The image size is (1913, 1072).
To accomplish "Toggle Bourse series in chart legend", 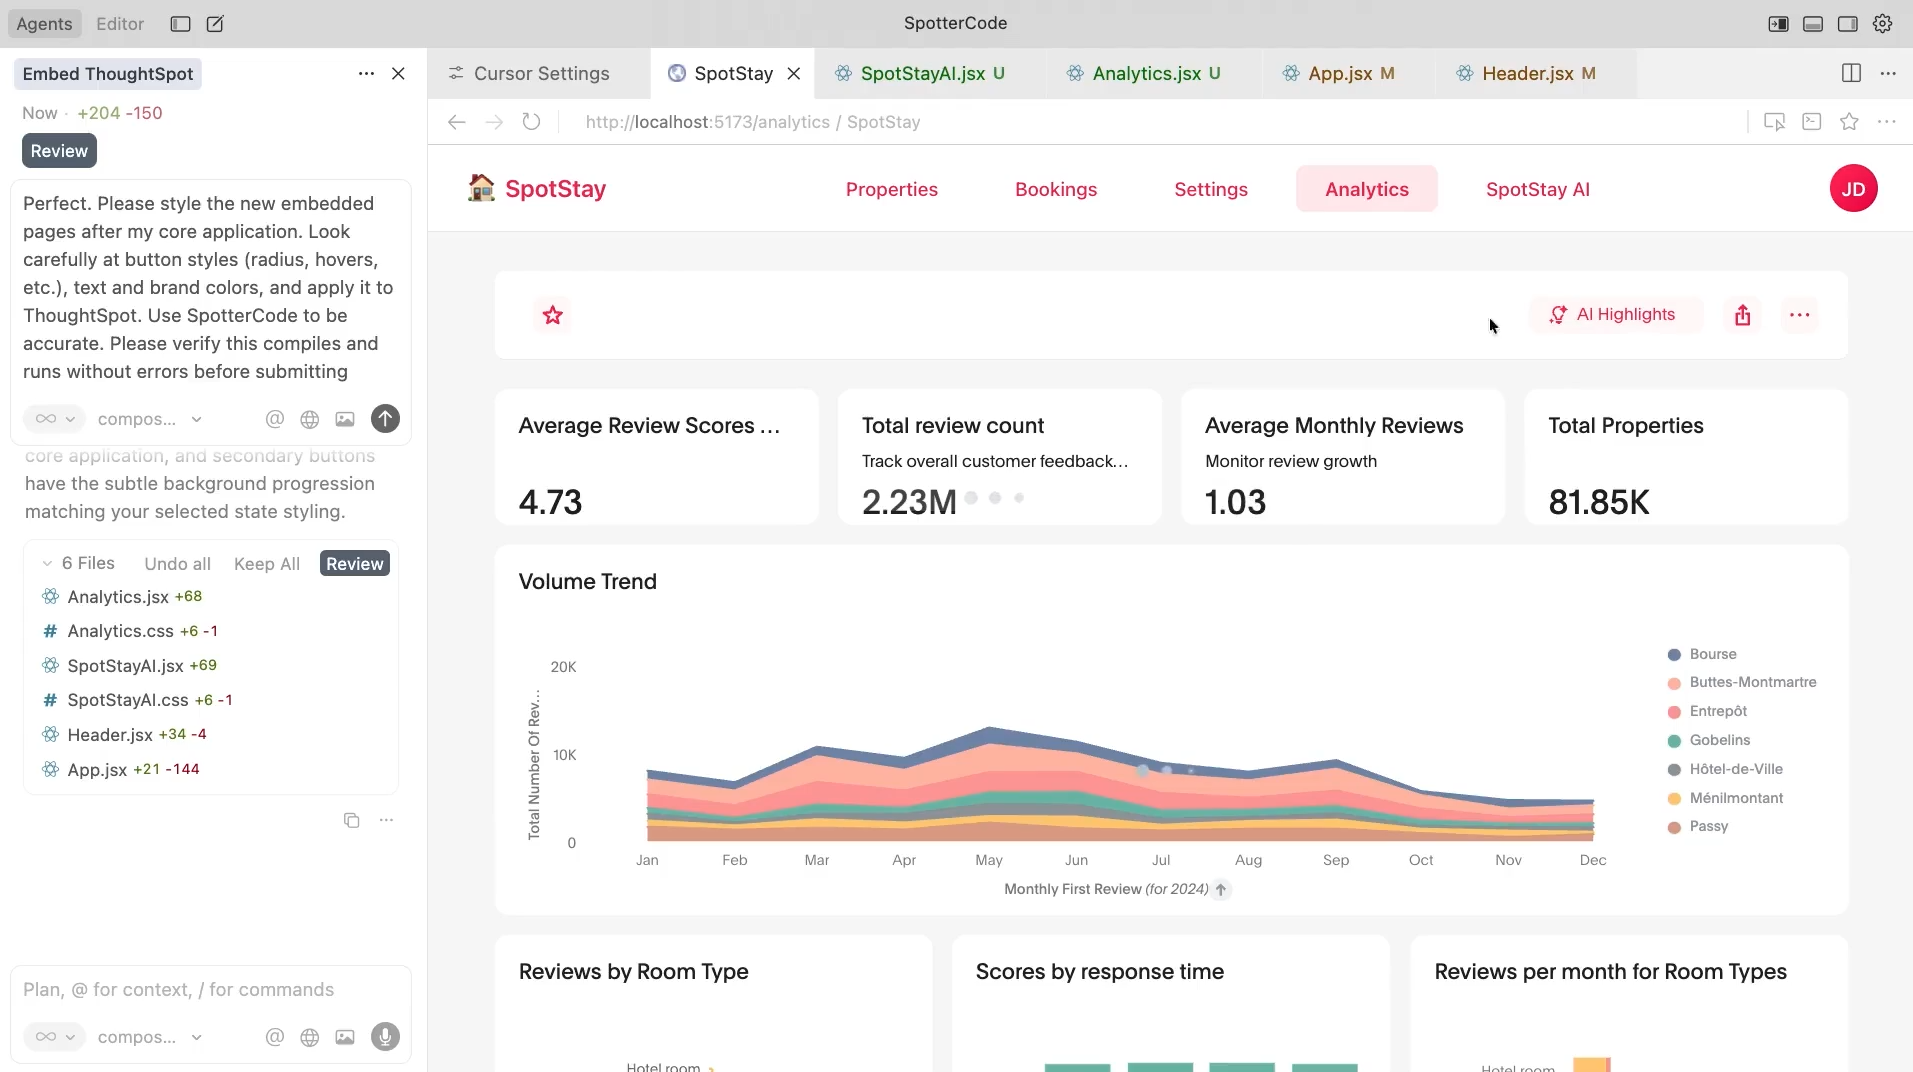I will coord(1712,654).
